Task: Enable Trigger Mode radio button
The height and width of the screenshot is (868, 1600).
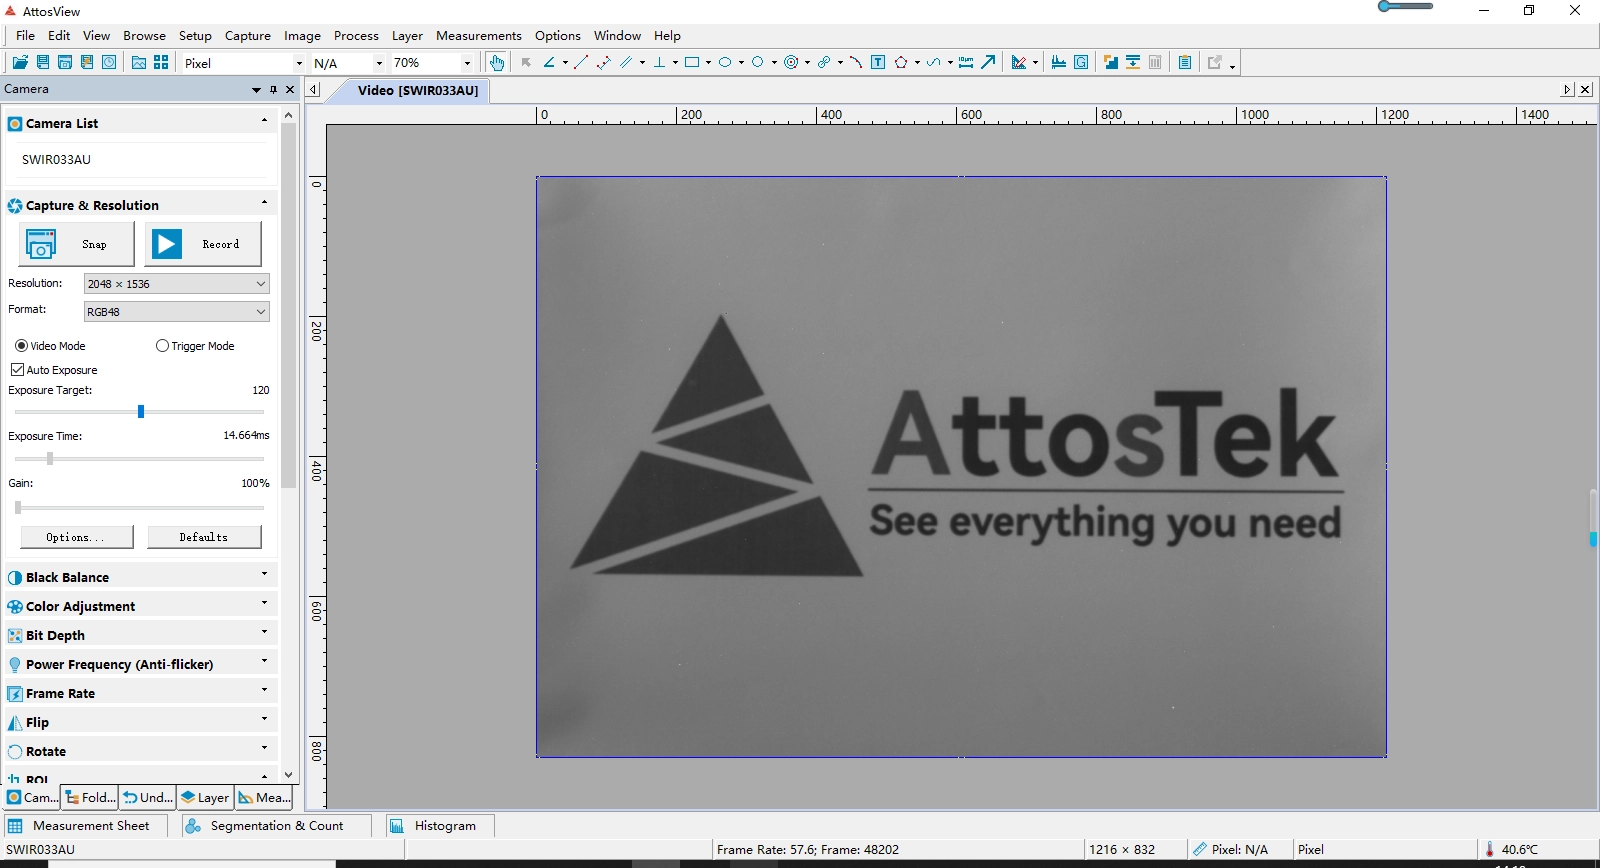Action: 195,346
